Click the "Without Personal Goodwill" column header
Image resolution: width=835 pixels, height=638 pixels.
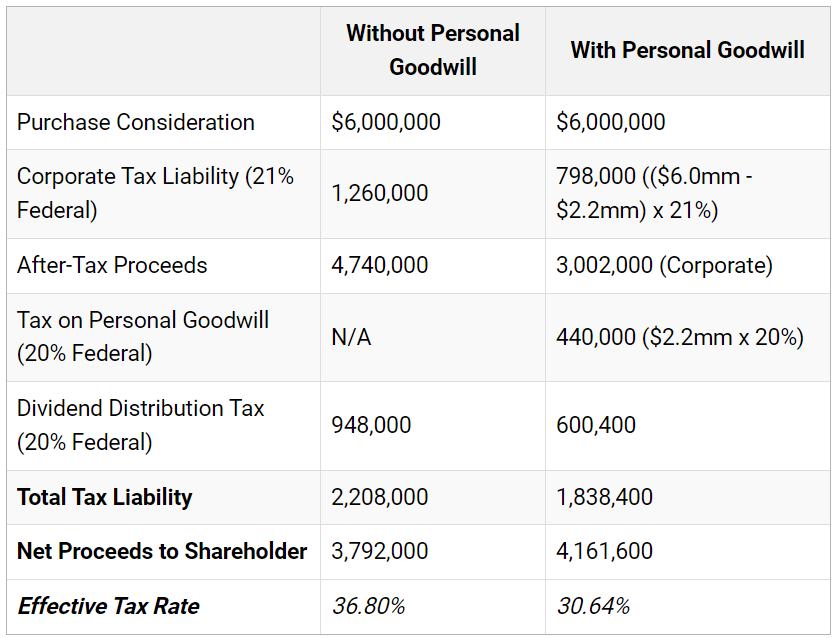tap(432, 50)
